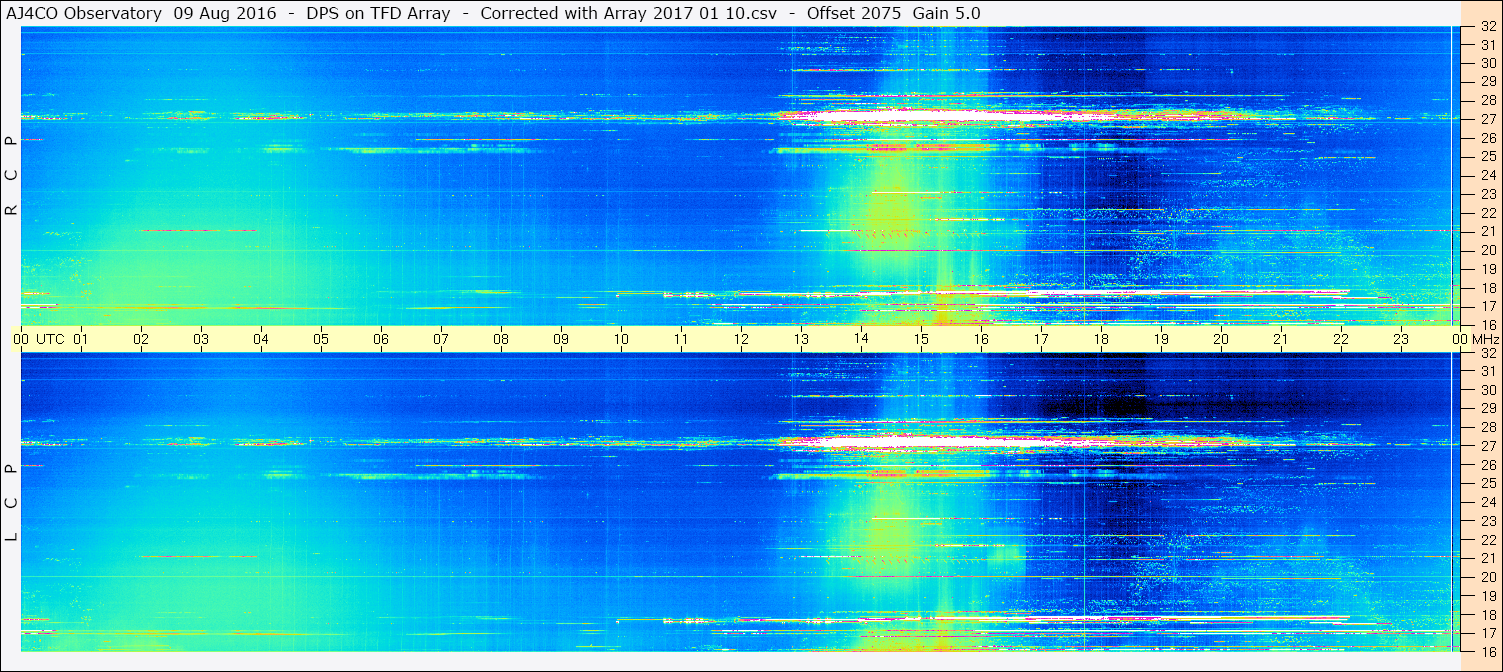Select the 20 hour mark on time axis
1503x672 pixels.
1221,339
